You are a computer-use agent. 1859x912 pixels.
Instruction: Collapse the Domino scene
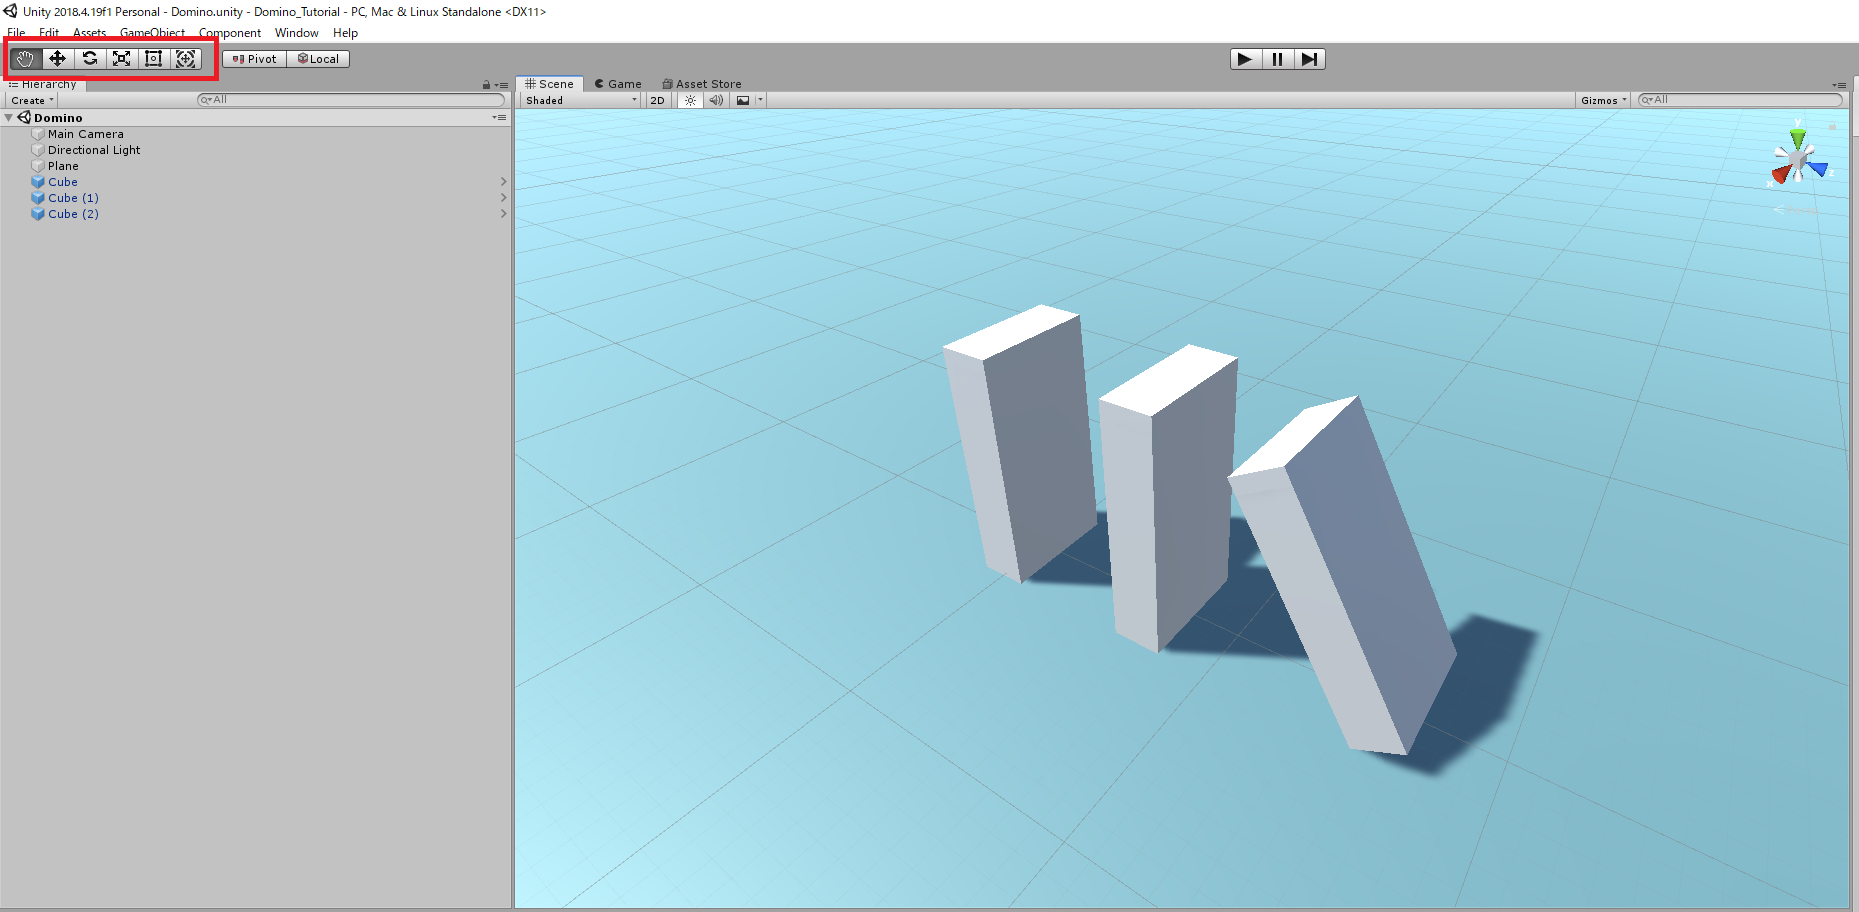pyautogui.click(x=9, y=118)
